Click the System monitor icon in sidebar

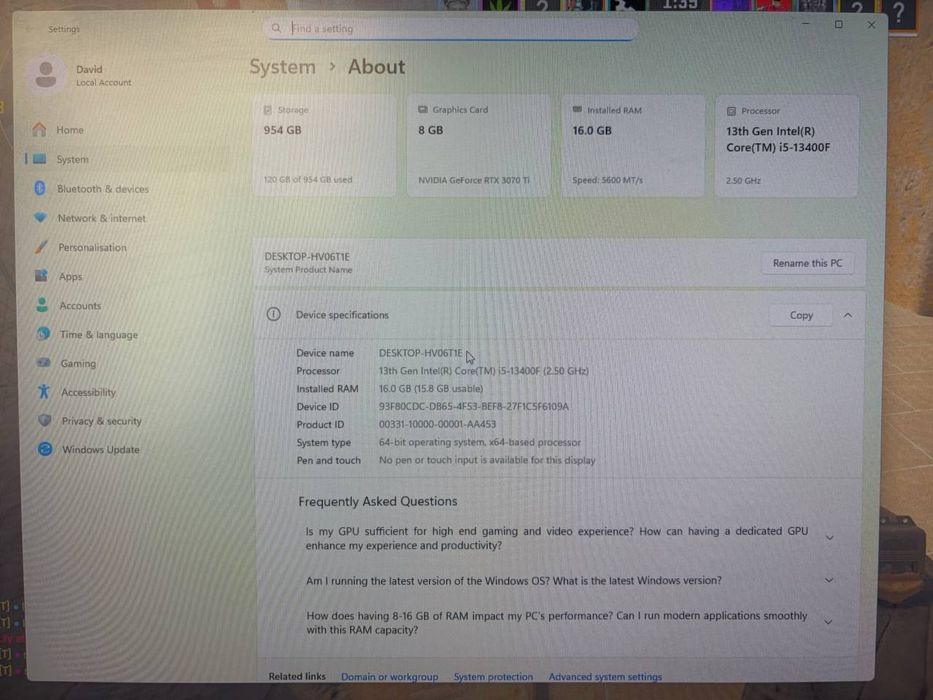[x=40, y=159]
